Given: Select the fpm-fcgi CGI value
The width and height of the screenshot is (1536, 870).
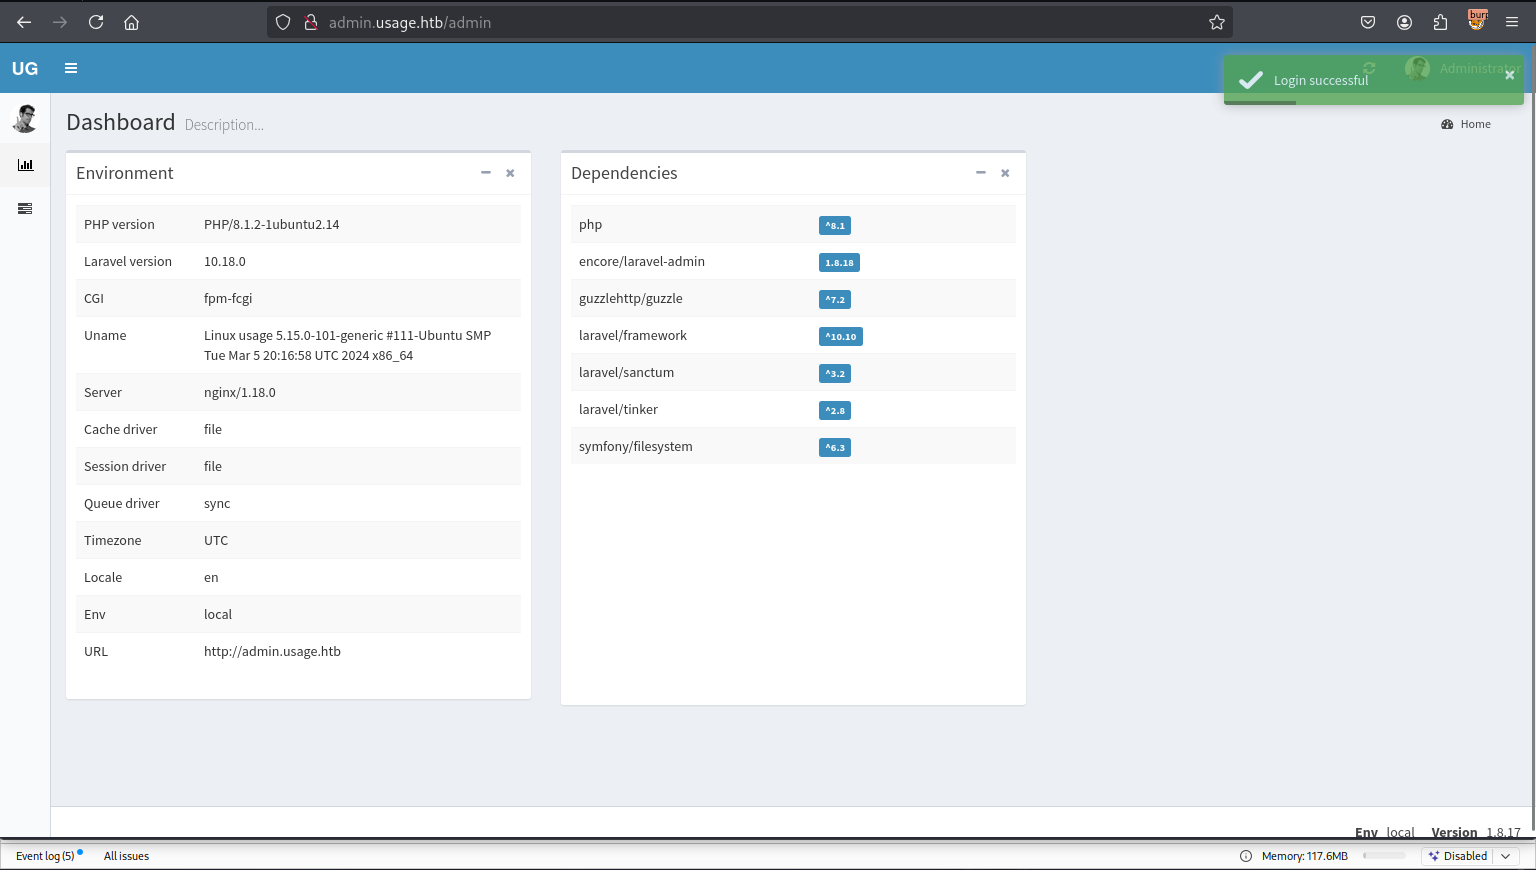Looking at the screenshot, I should point(228,299).
